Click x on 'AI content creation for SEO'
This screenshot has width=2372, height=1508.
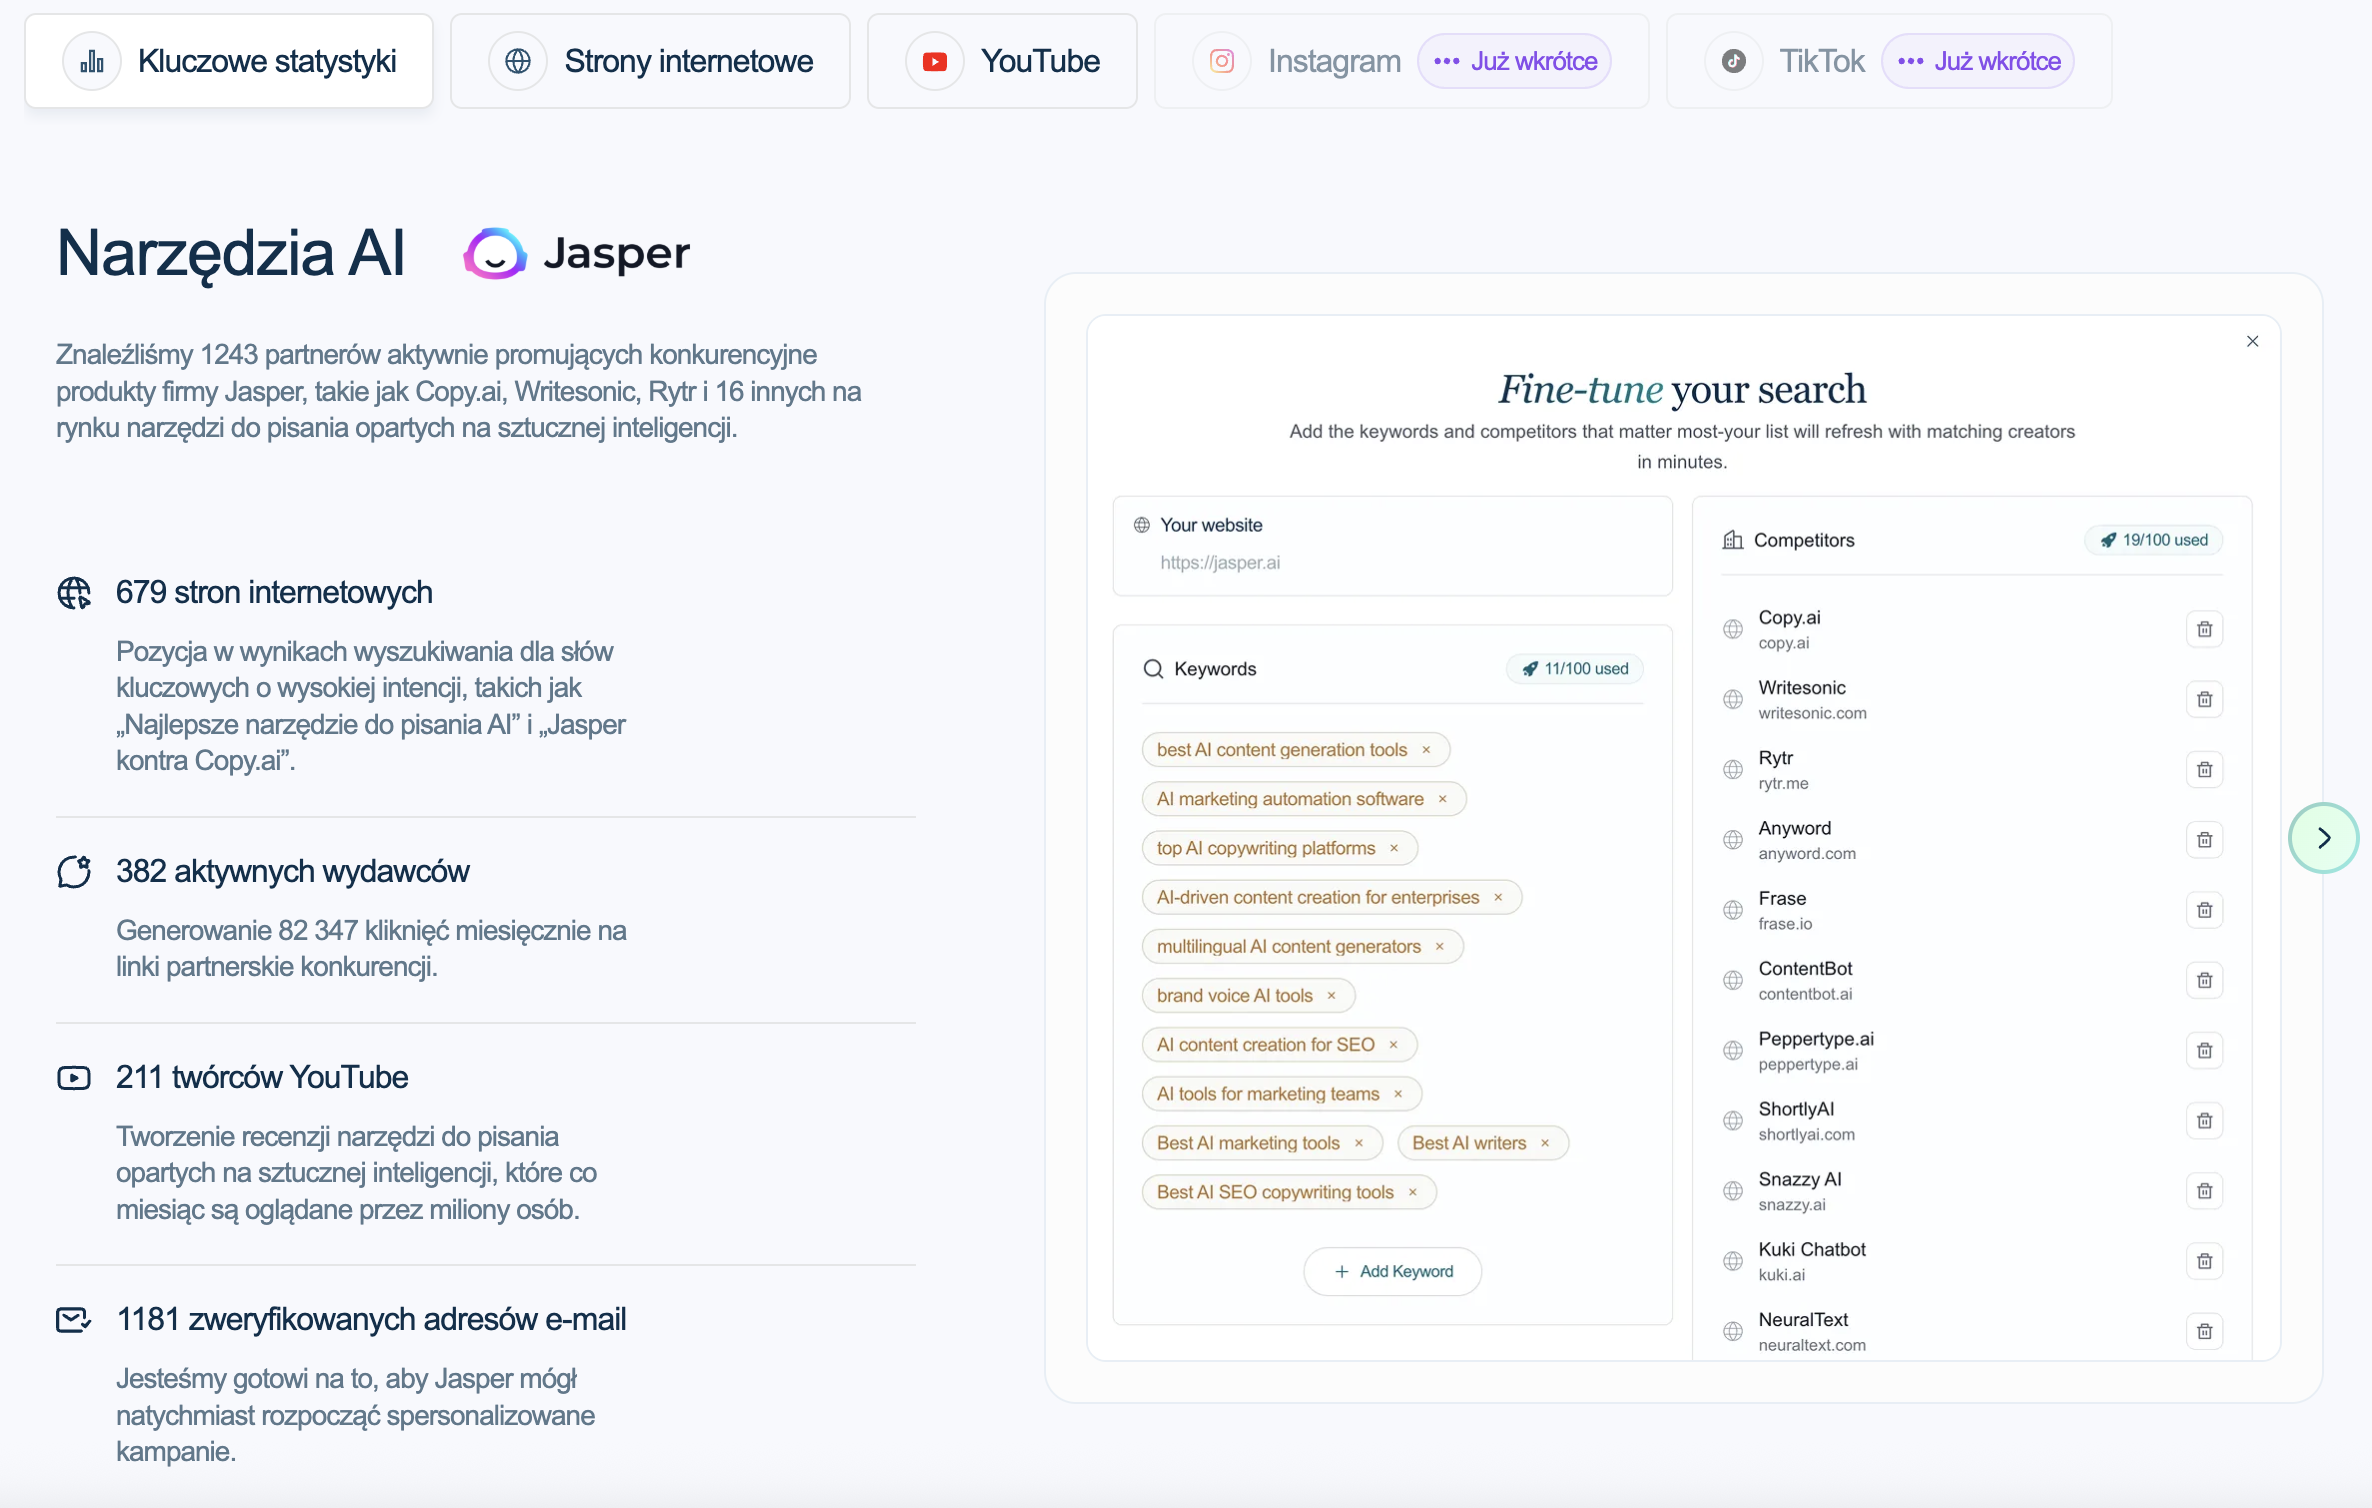coord(1393,1045)
